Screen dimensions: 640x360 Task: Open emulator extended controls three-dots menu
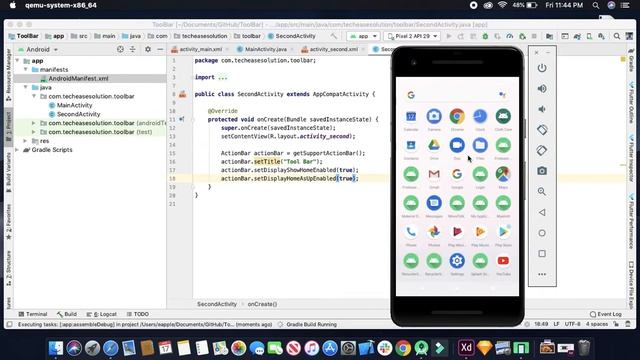coord(542,274)
